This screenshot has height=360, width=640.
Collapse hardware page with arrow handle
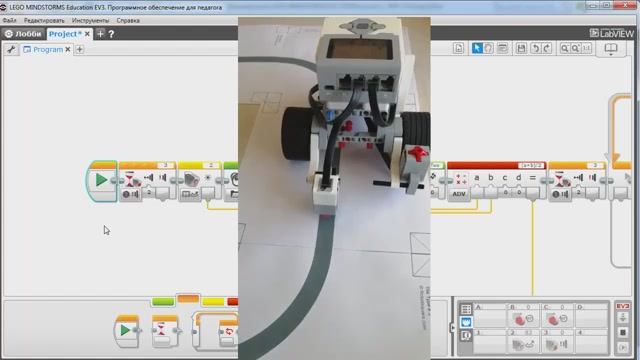[452, 328]
